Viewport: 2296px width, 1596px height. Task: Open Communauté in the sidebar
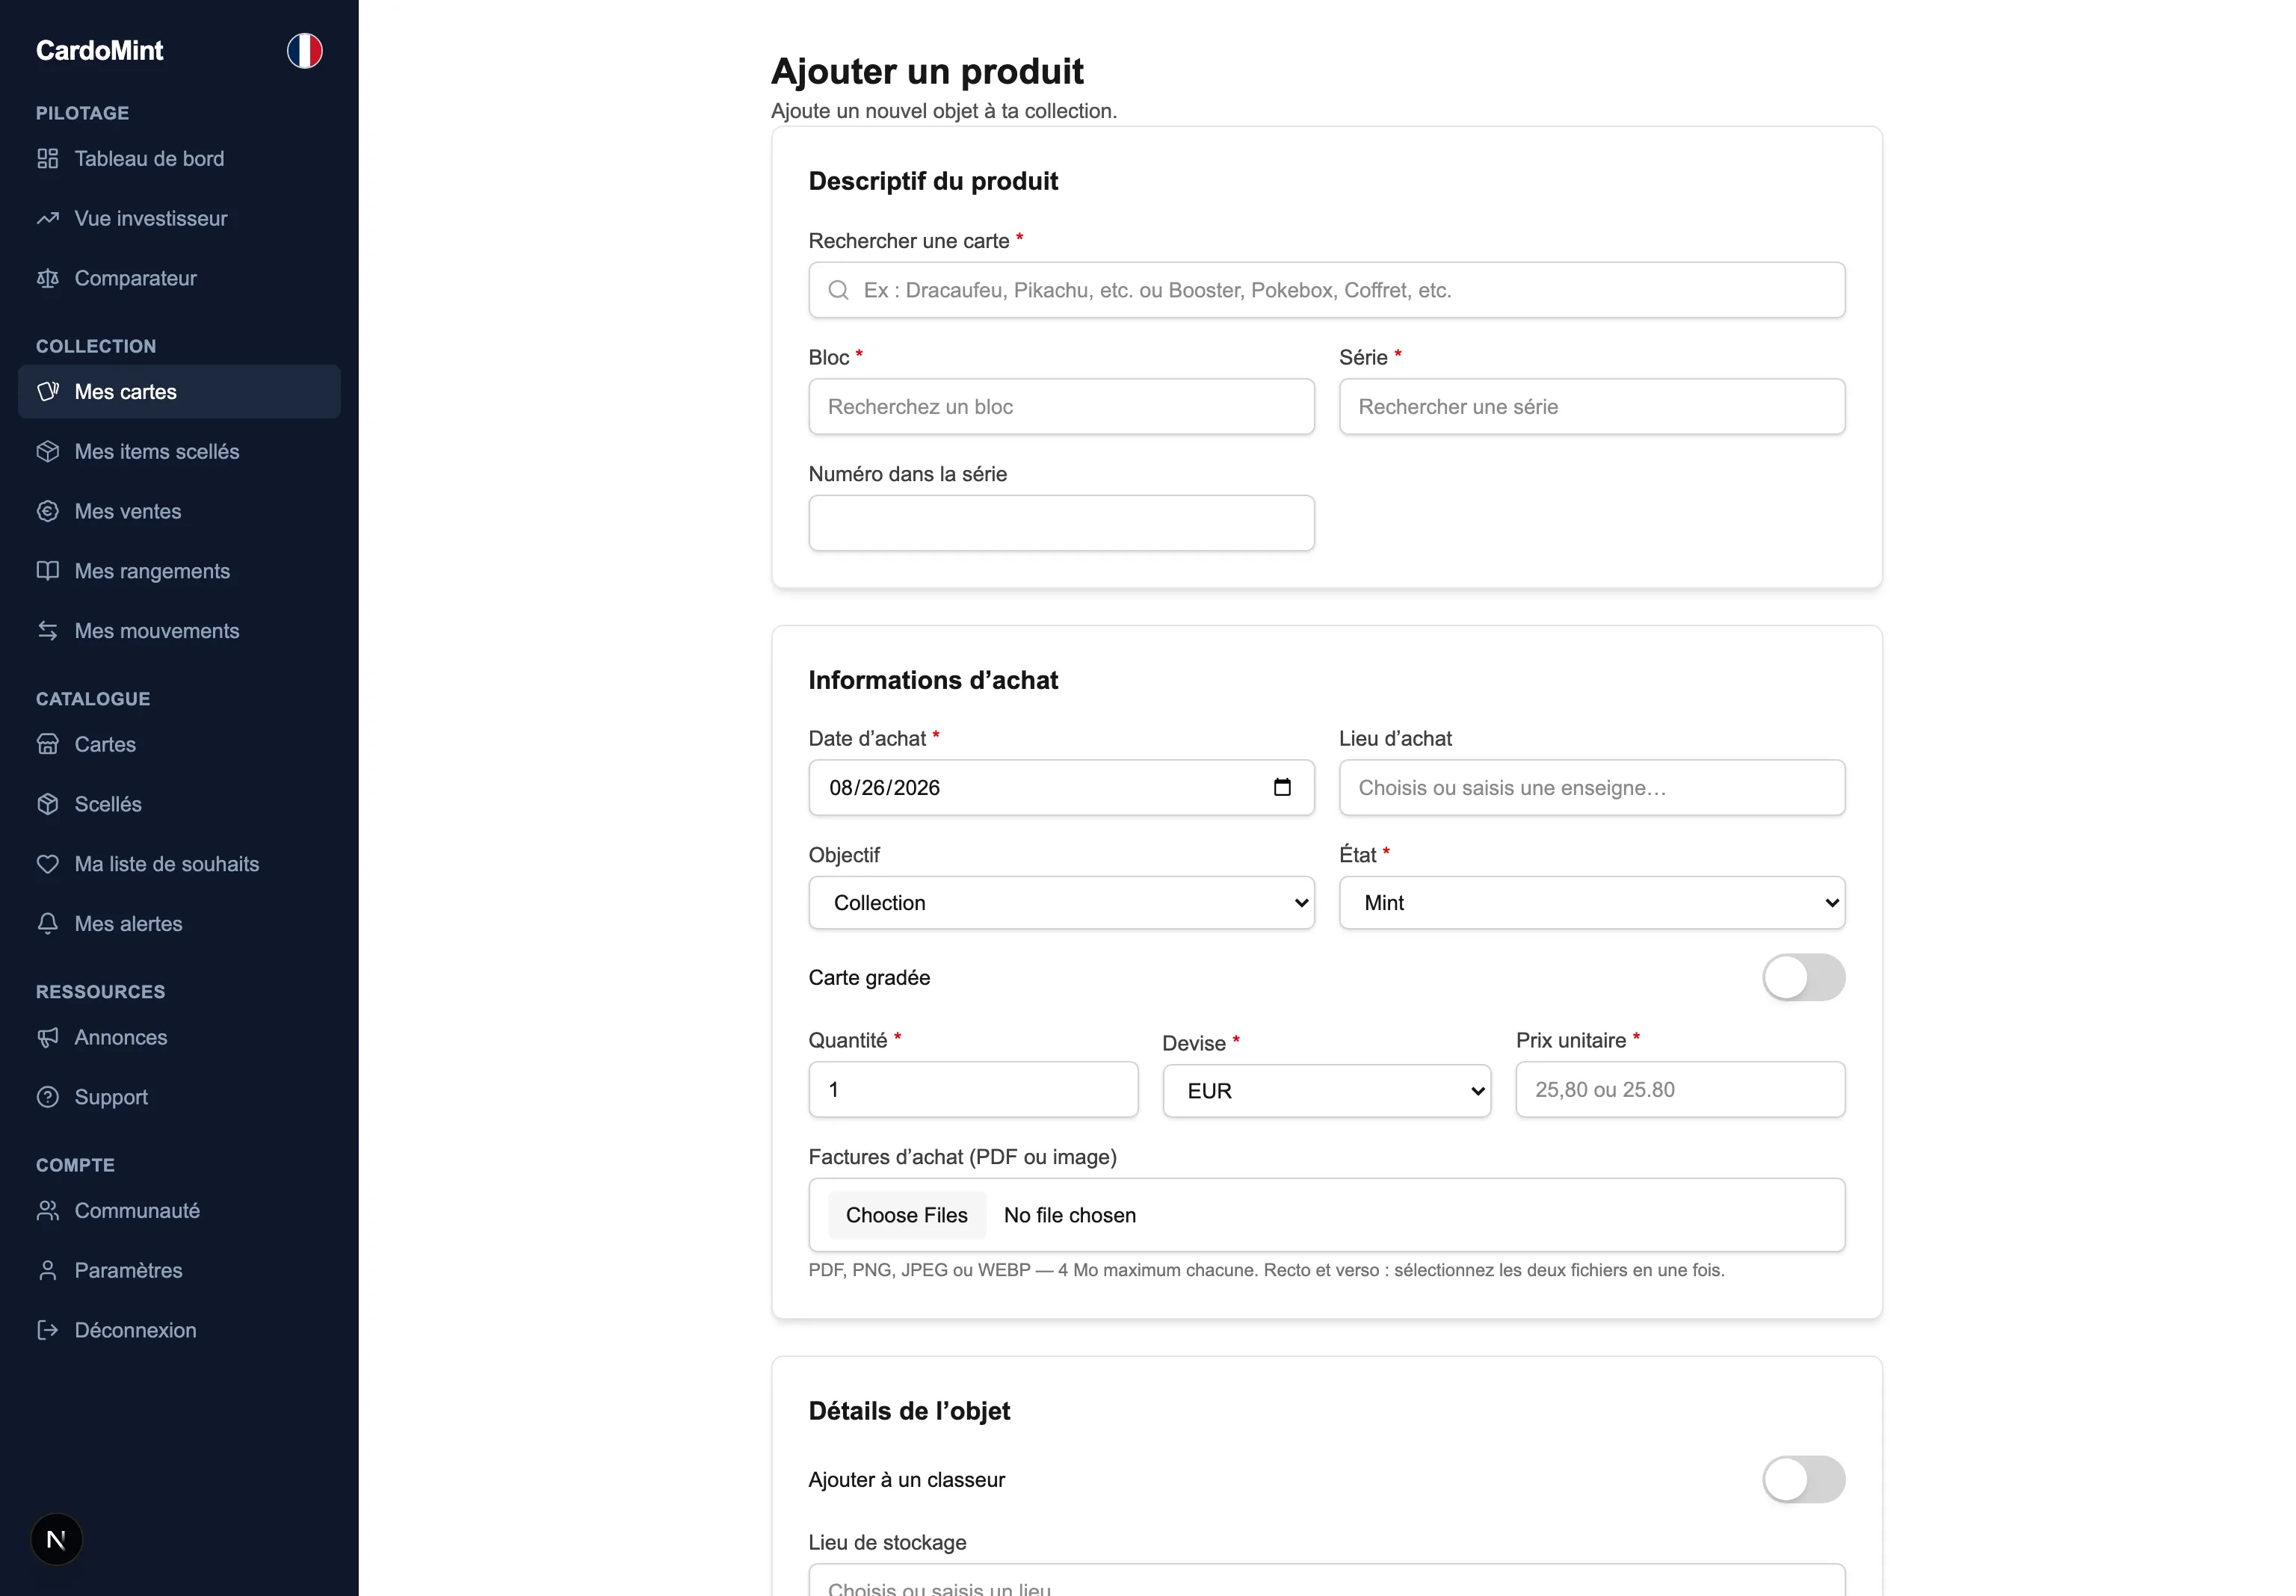(179, 1211)
